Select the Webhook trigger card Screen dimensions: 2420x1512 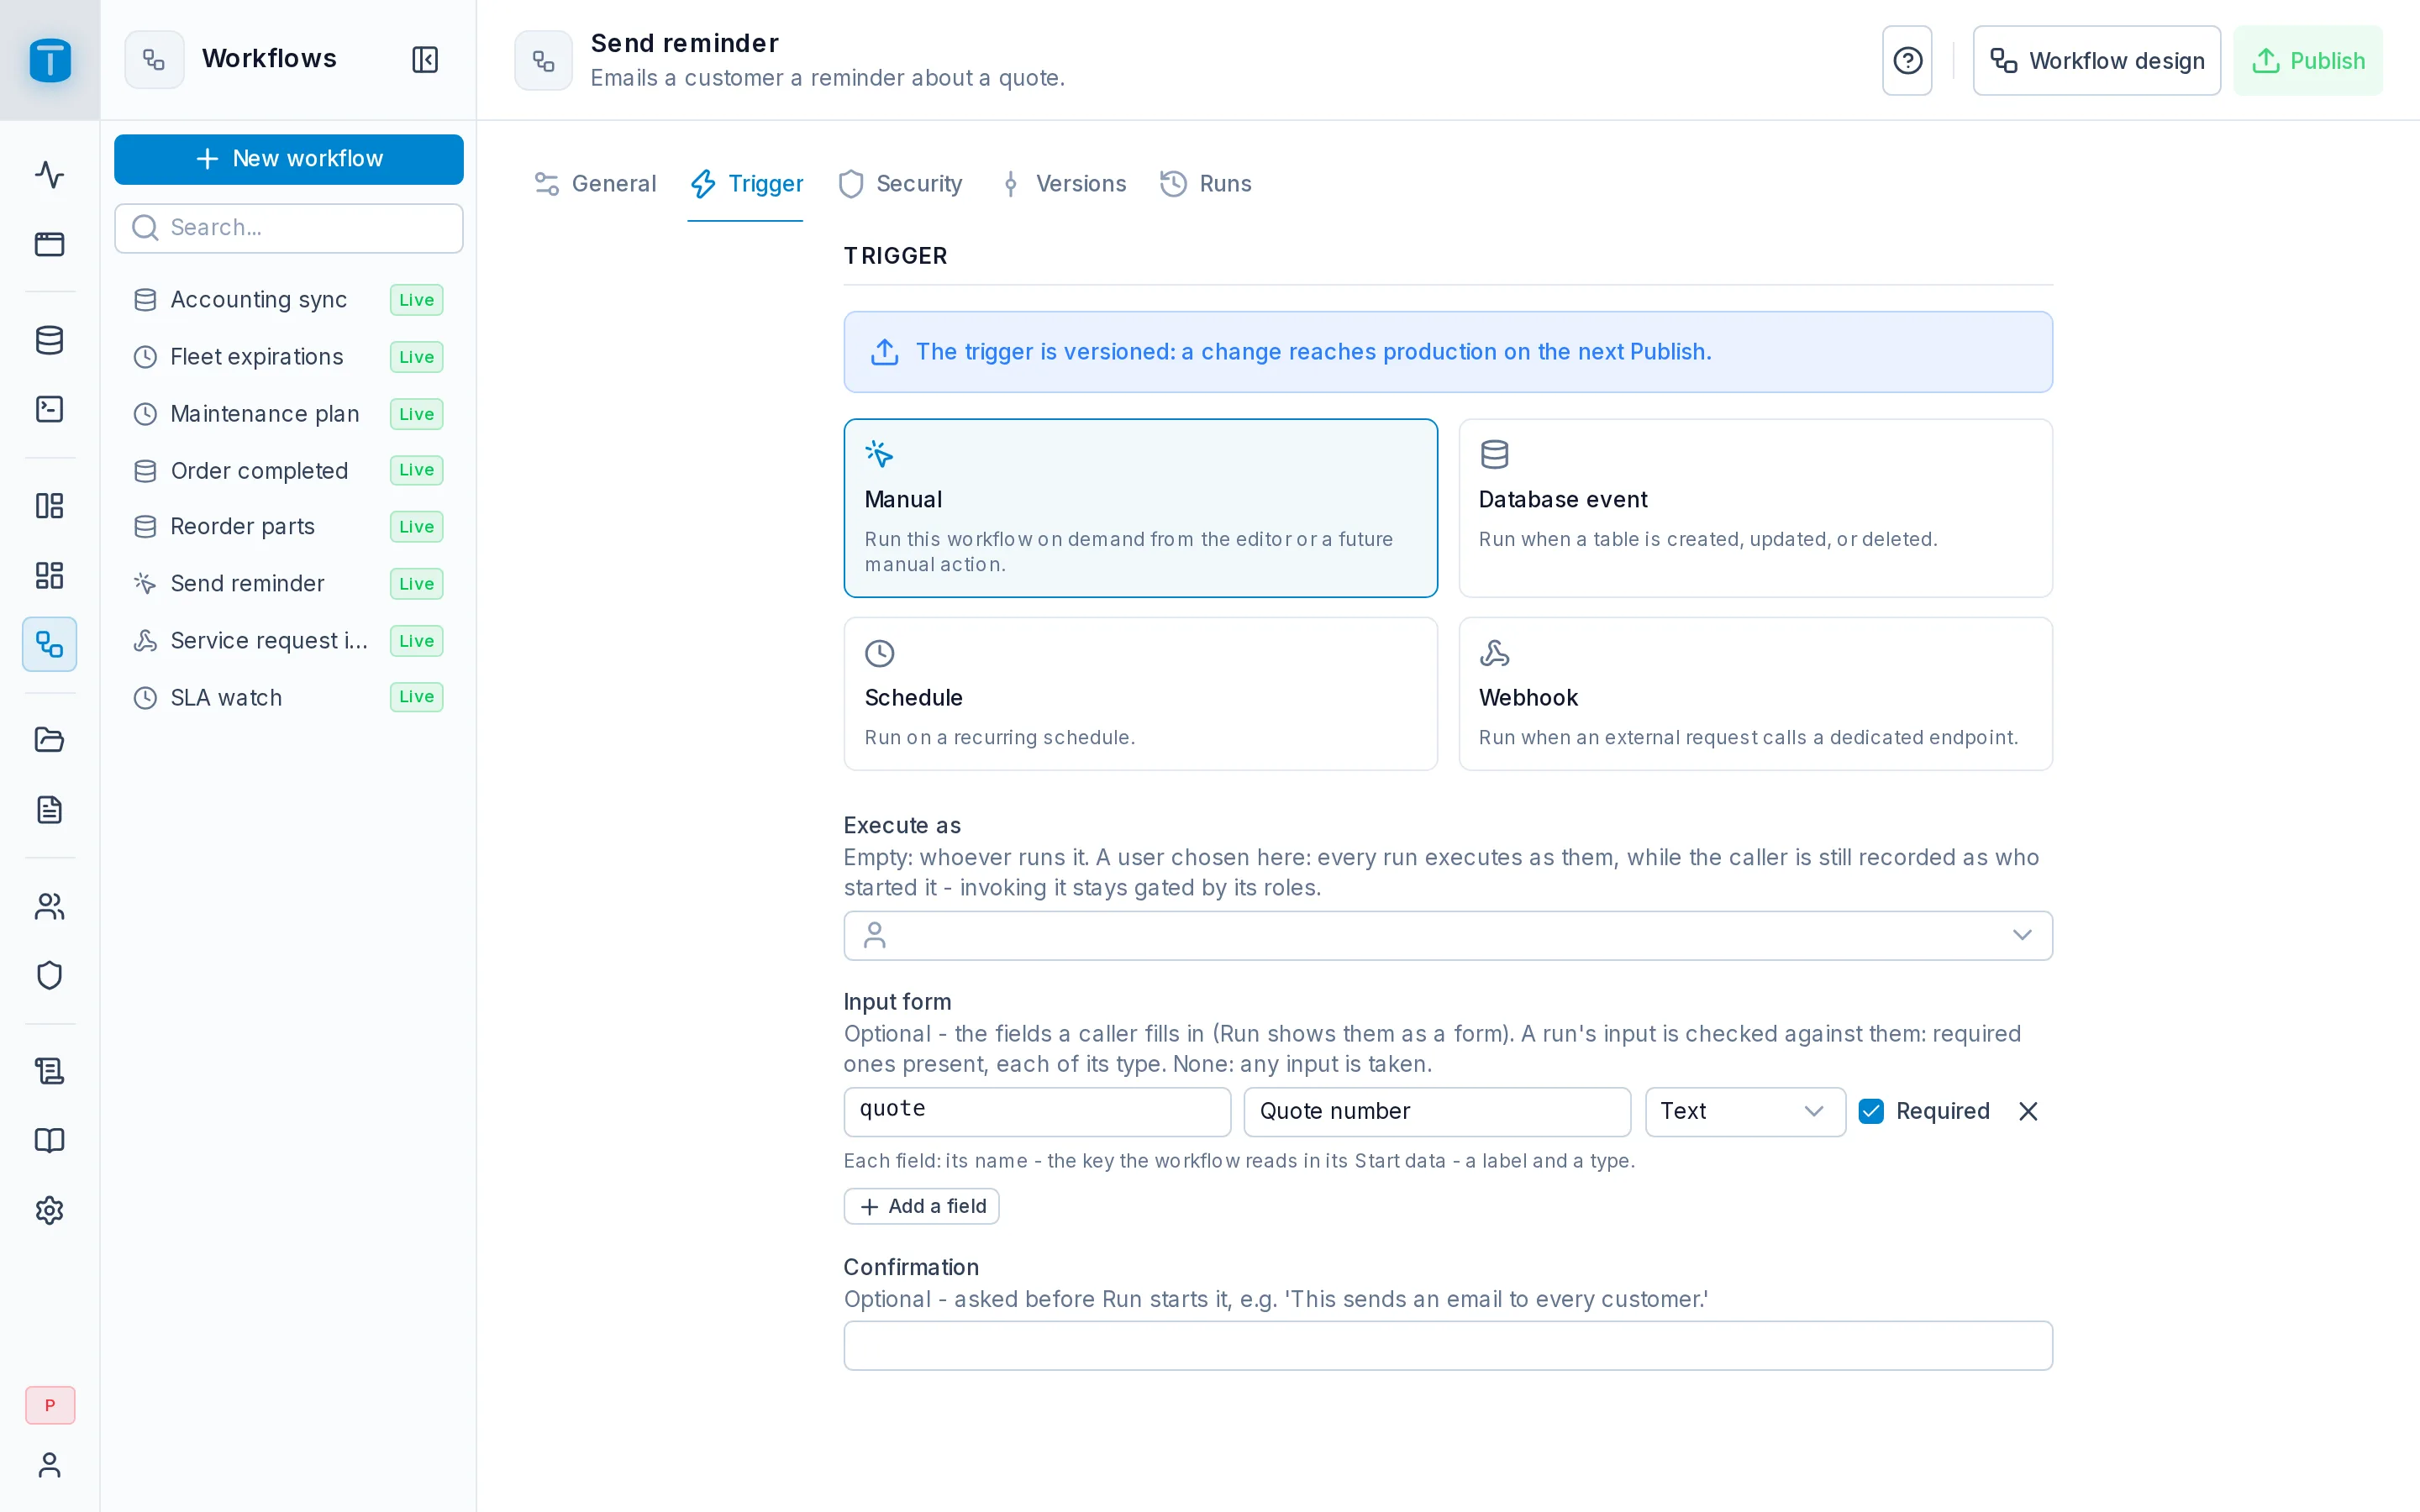1755,694
